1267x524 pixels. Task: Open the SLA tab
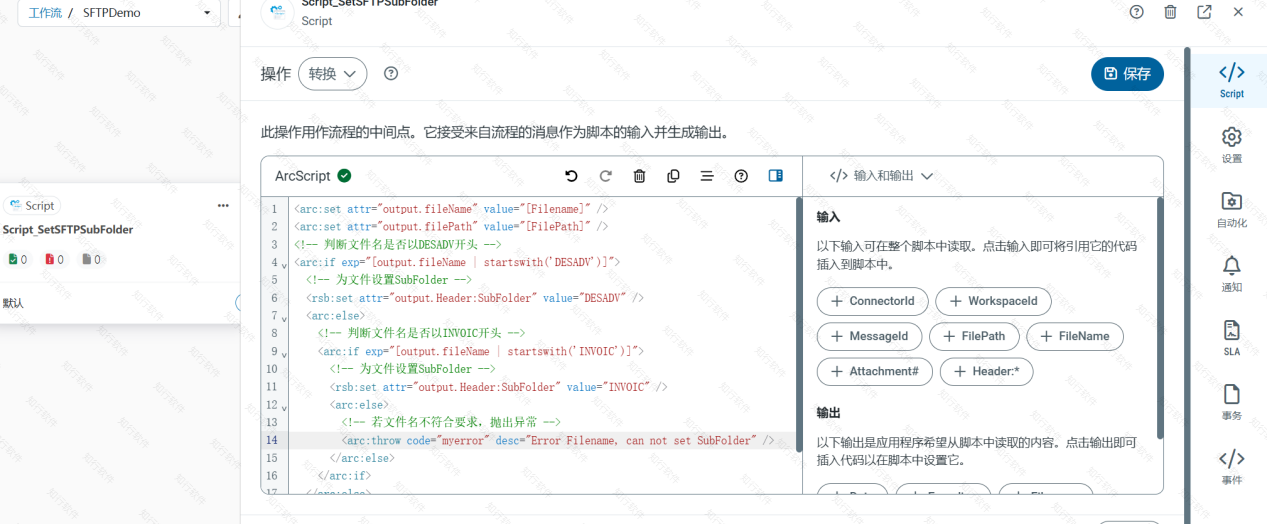(x=1231, y=338)
